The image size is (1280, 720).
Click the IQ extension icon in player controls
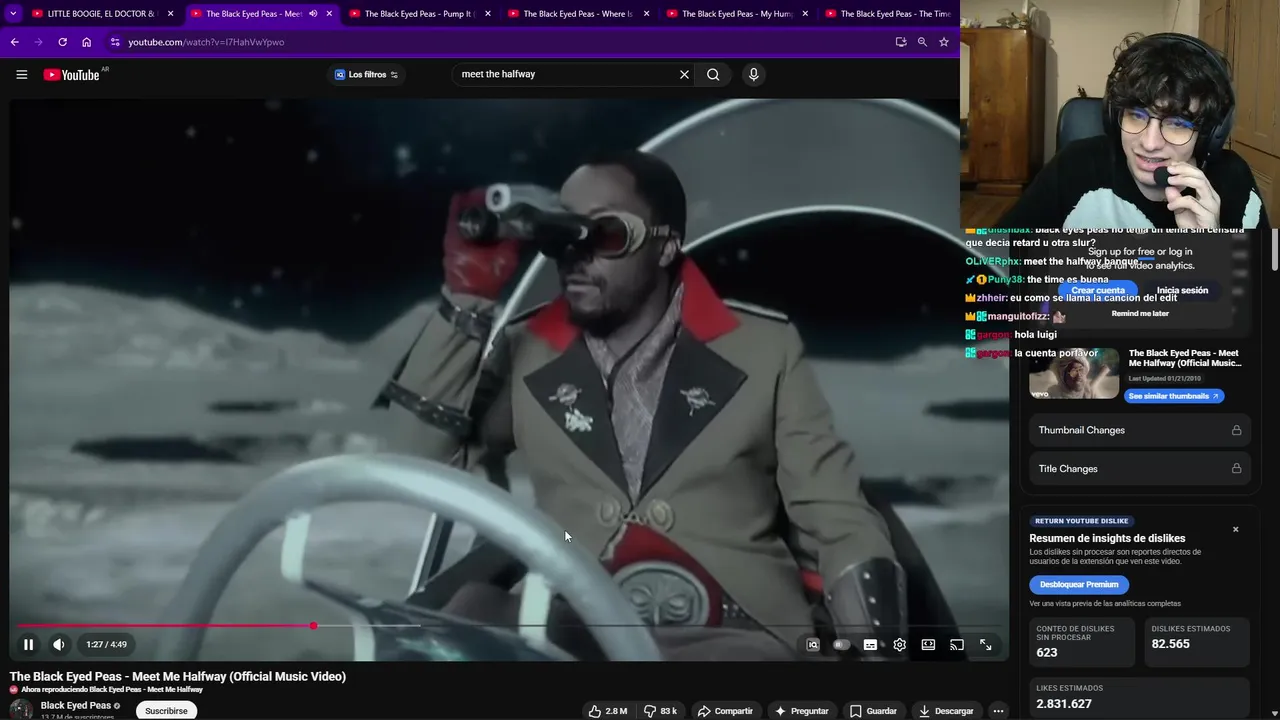[813, 645]
